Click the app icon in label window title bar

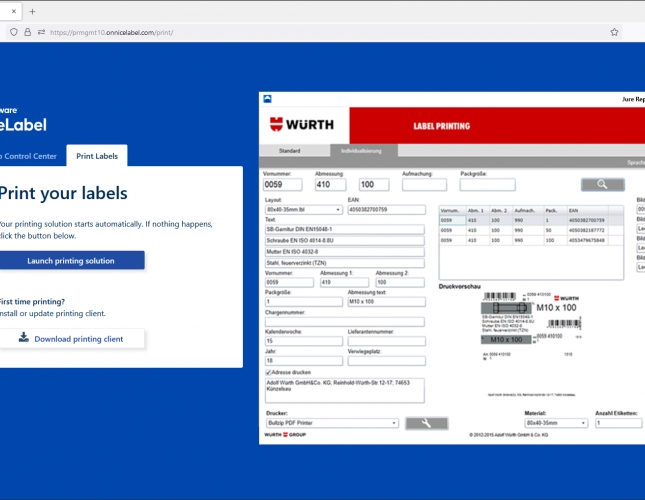(267, 99)
